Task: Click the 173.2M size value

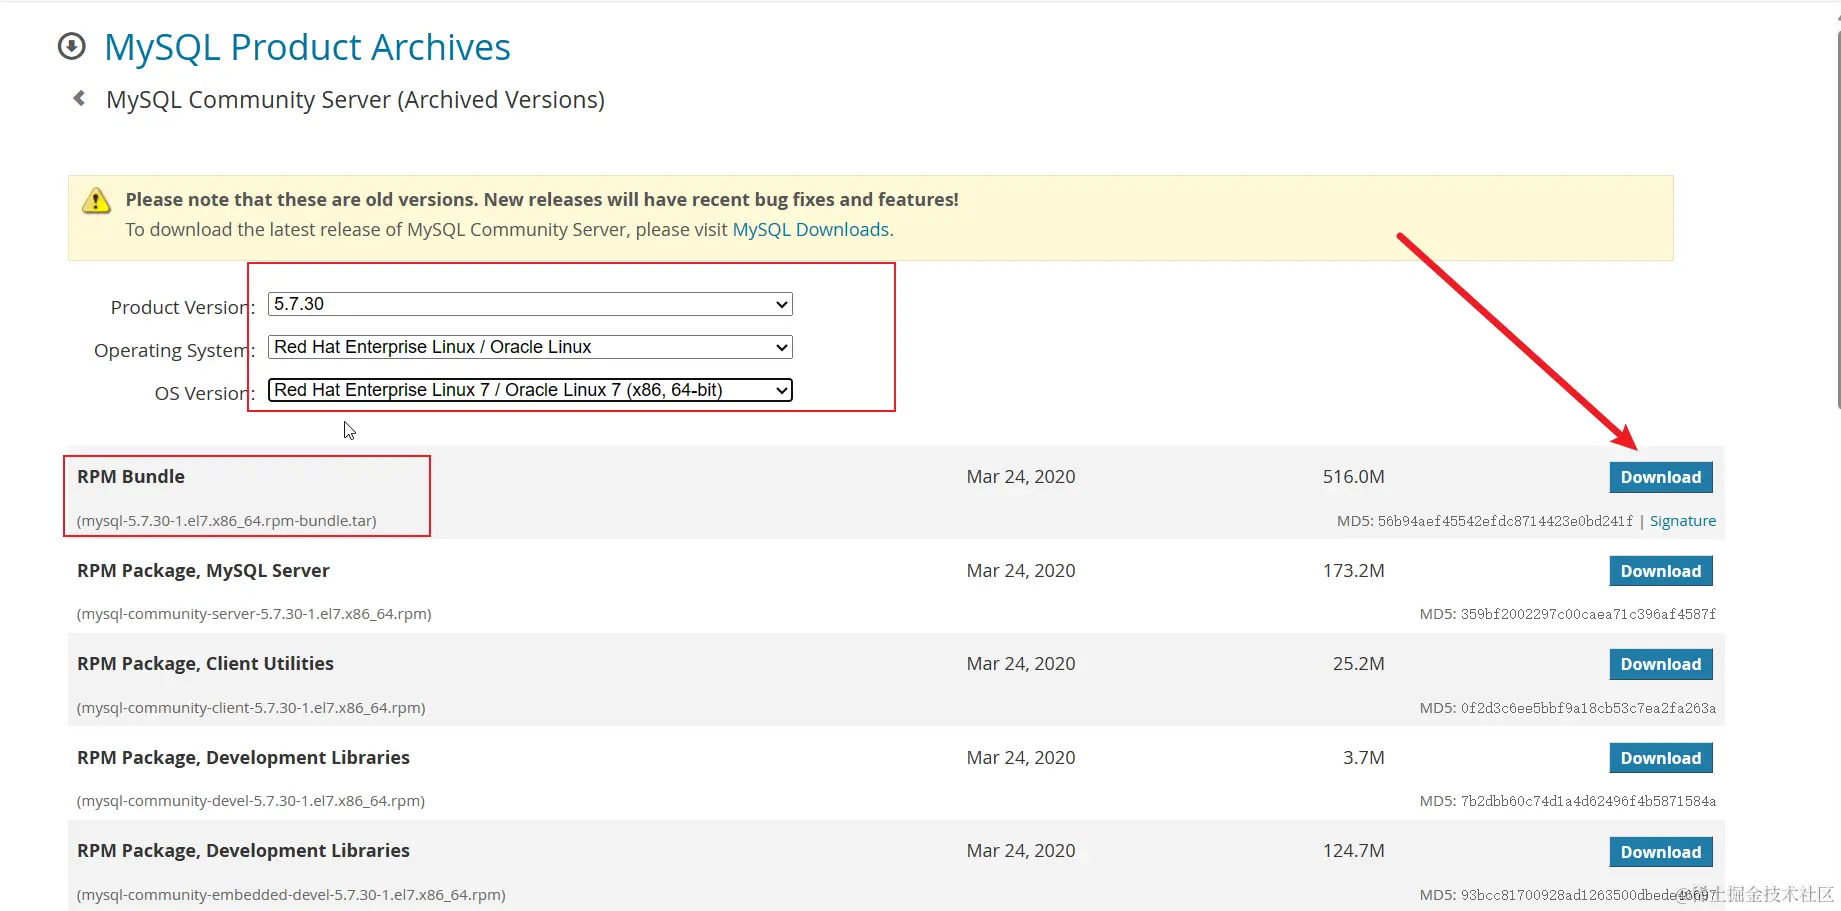Action: (x=1354, y=571)
